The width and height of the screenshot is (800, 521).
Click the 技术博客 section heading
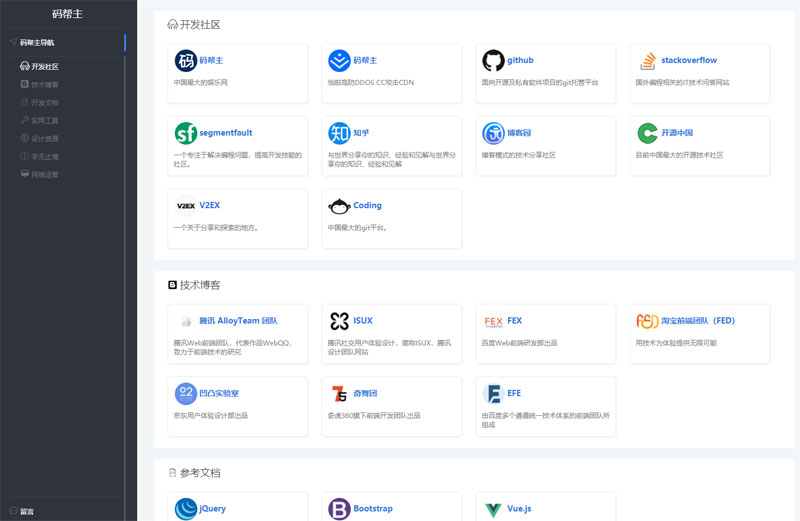coord(200,285)
